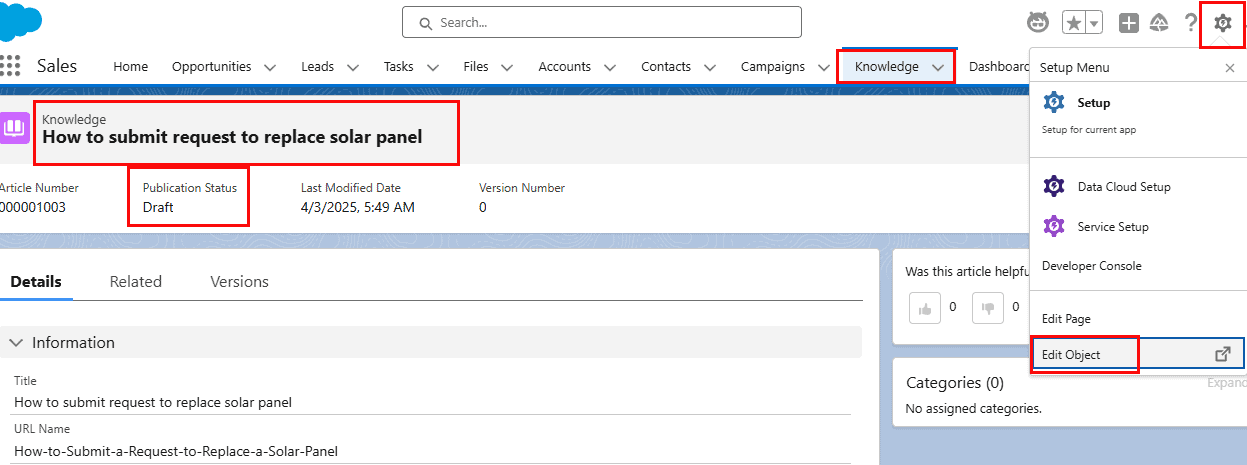The width and height of the screenshot is (1247, 465).
Task: Expand the Files tab chevron
Action: pos(507,67)
